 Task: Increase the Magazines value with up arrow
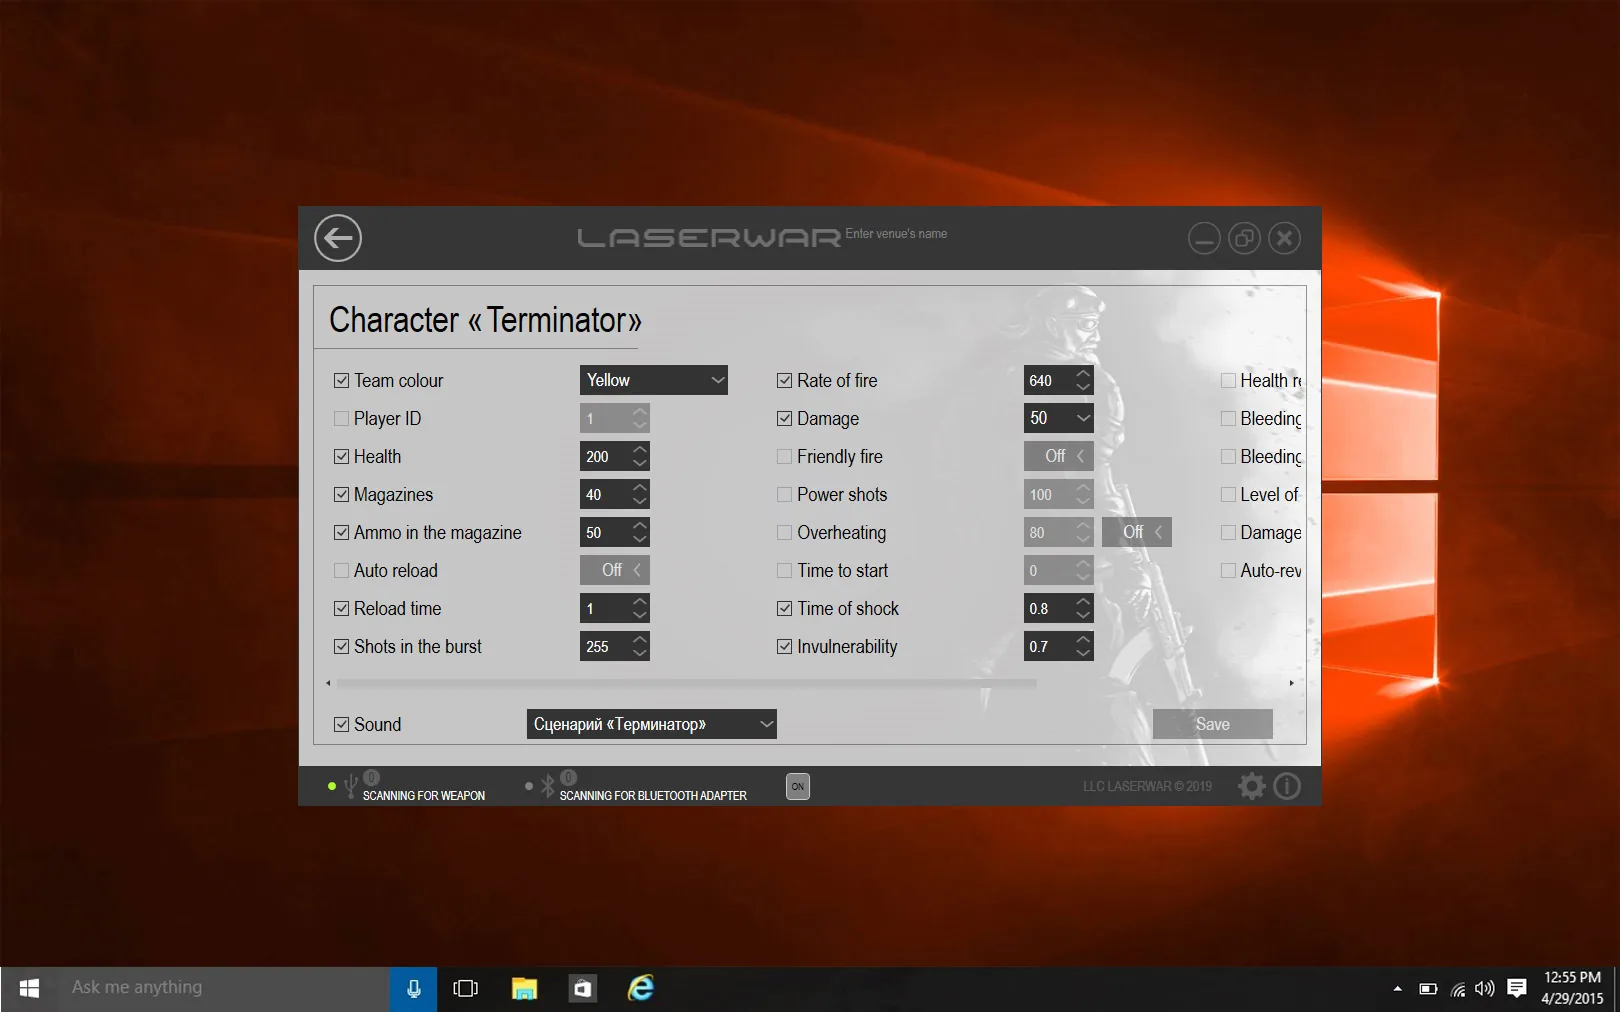640,488
